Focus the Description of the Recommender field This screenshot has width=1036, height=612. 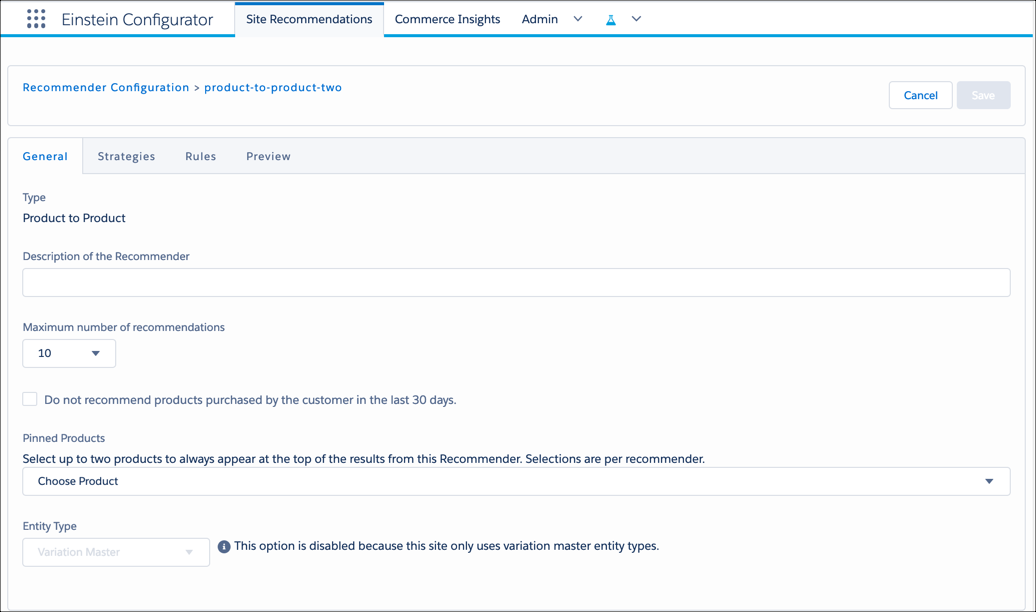click(x=516, y=282)
